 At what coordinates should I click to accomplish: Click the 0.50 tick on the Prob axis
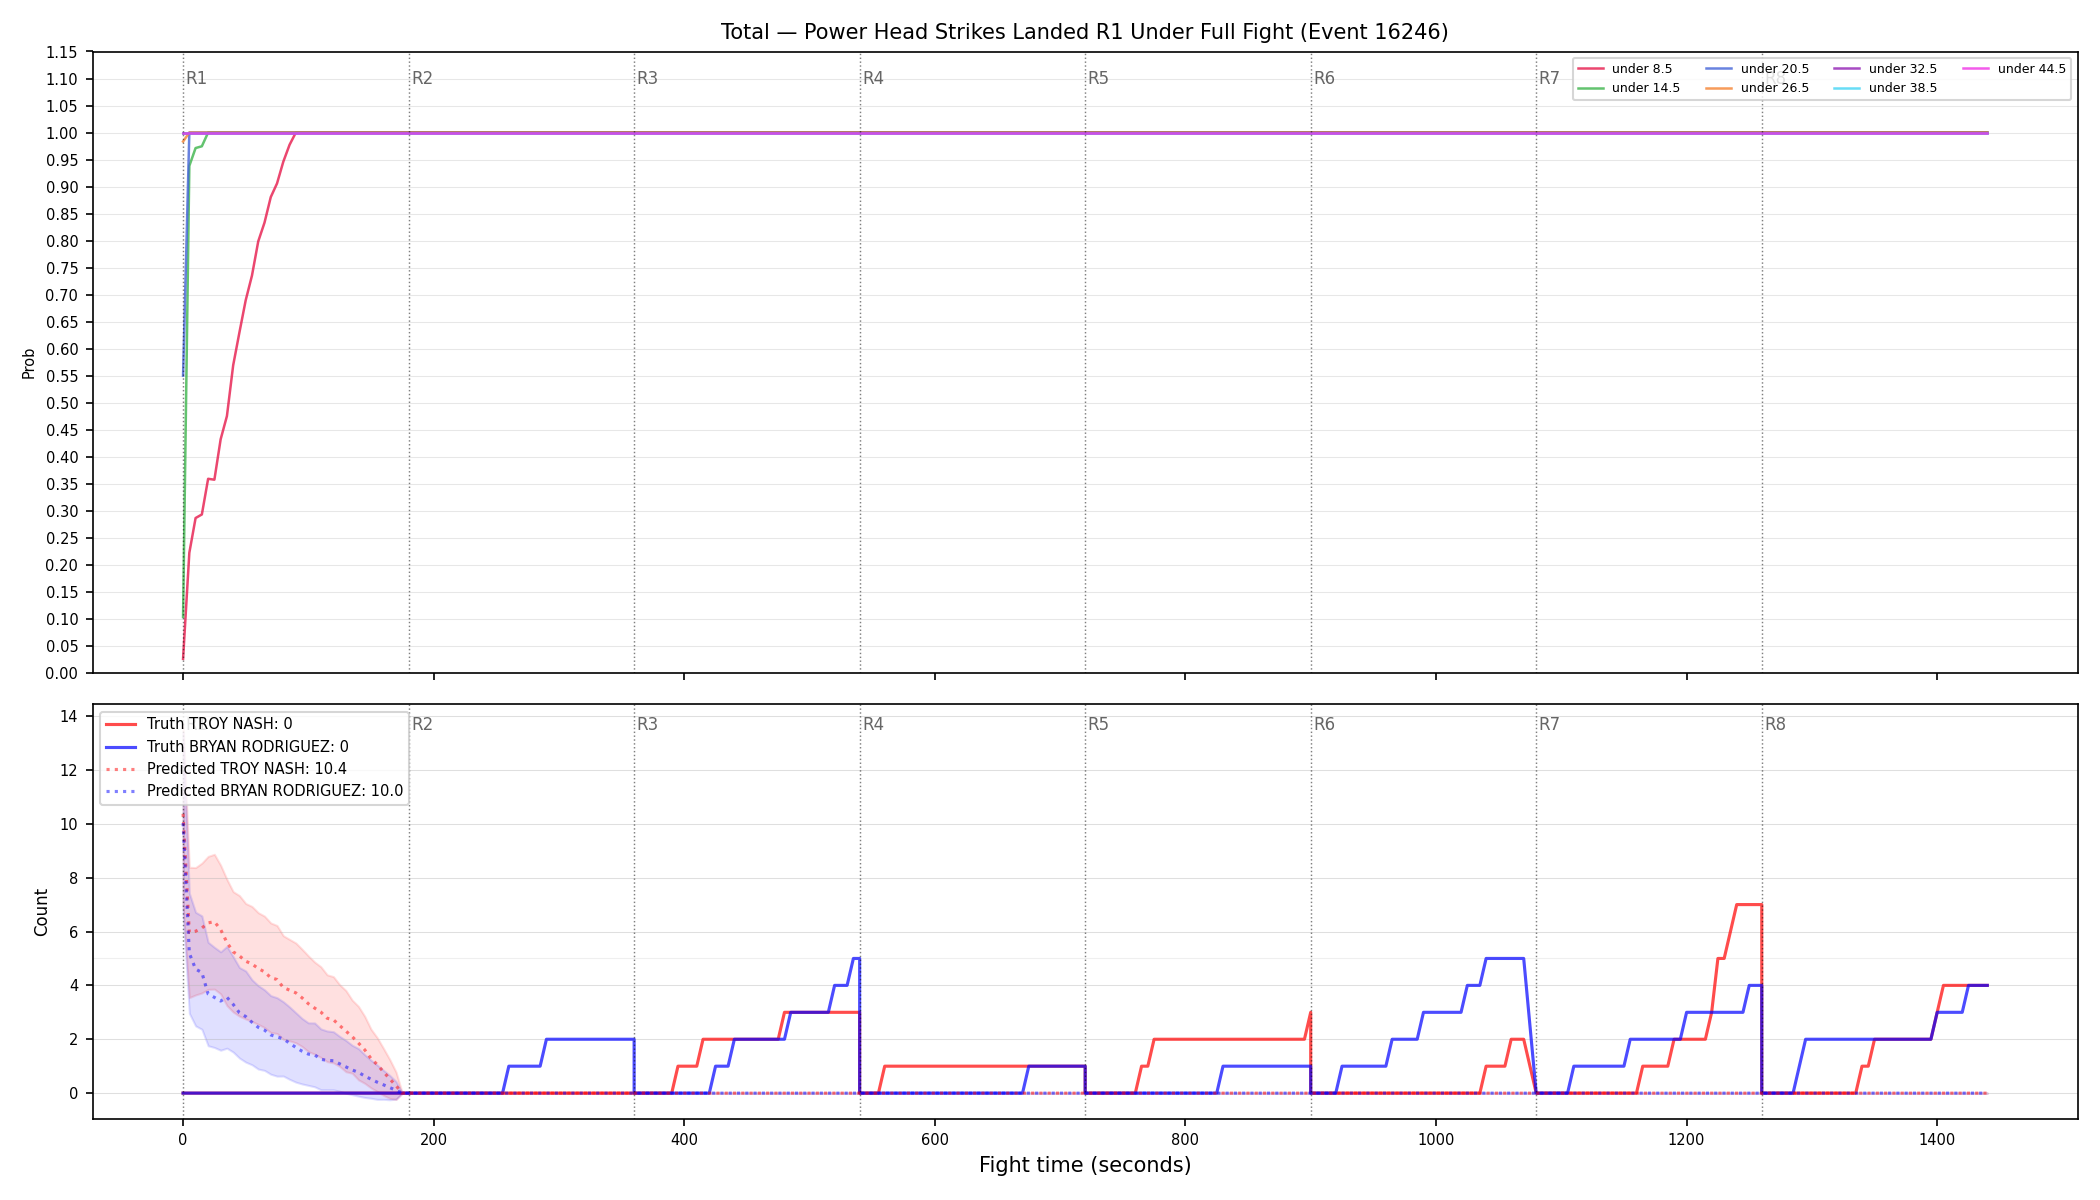(x=61, y=403)
